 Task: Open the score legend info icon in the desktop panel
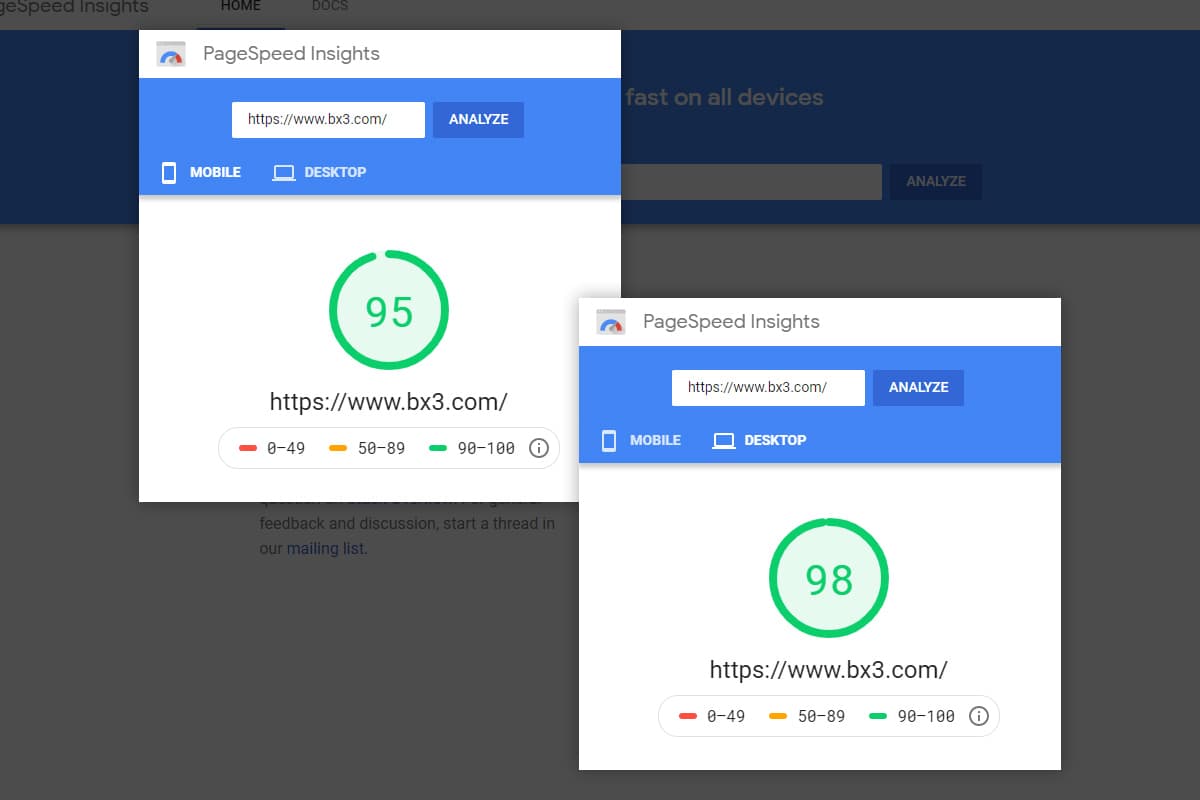(x=978, y=716)
